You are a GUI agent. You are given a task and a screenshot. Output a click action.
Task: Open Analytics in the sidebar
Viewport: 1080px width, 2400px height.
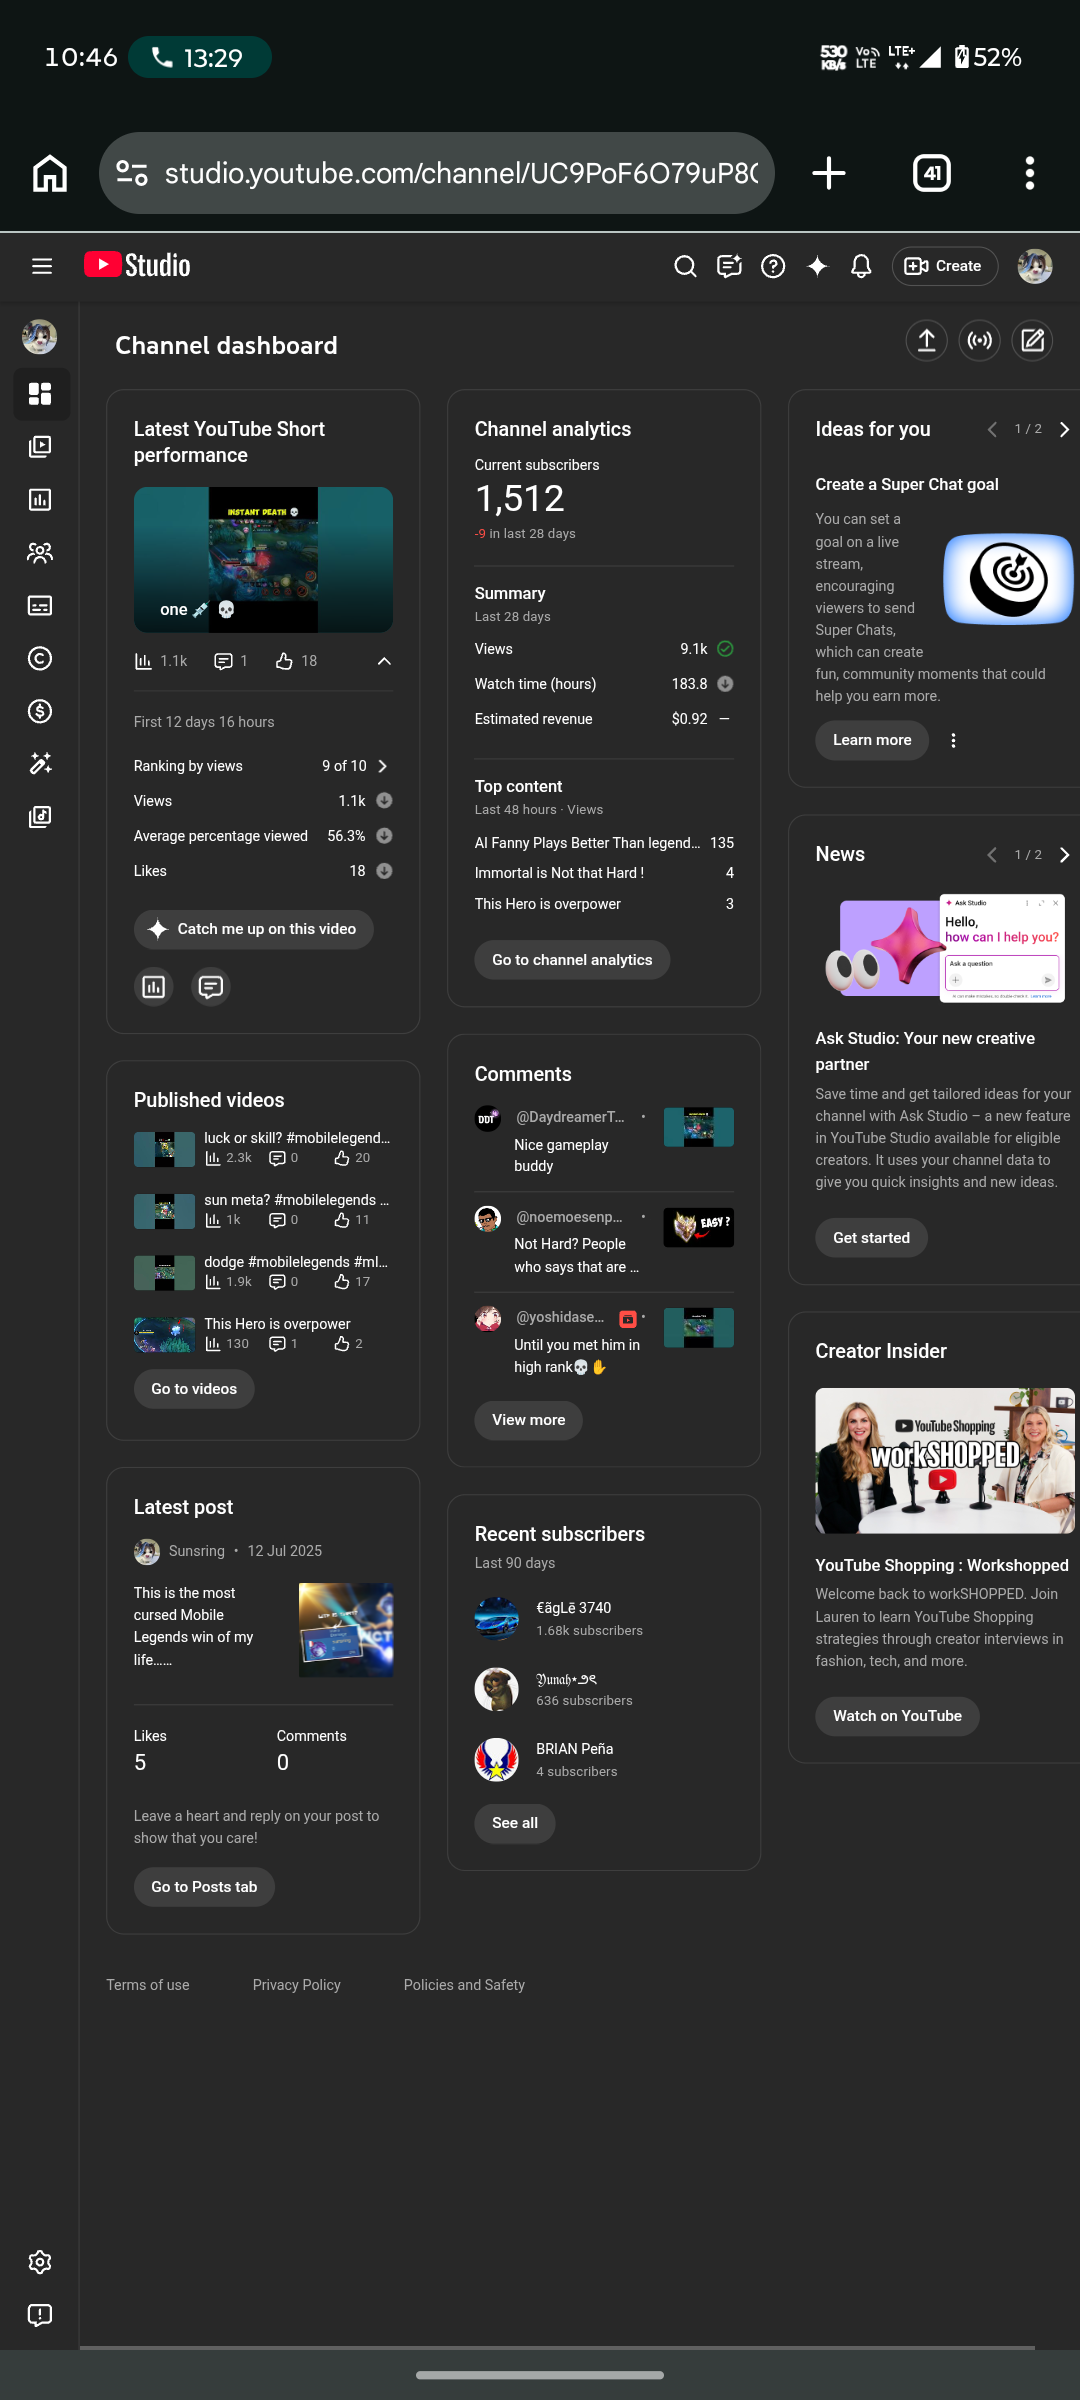pos(40,500)
